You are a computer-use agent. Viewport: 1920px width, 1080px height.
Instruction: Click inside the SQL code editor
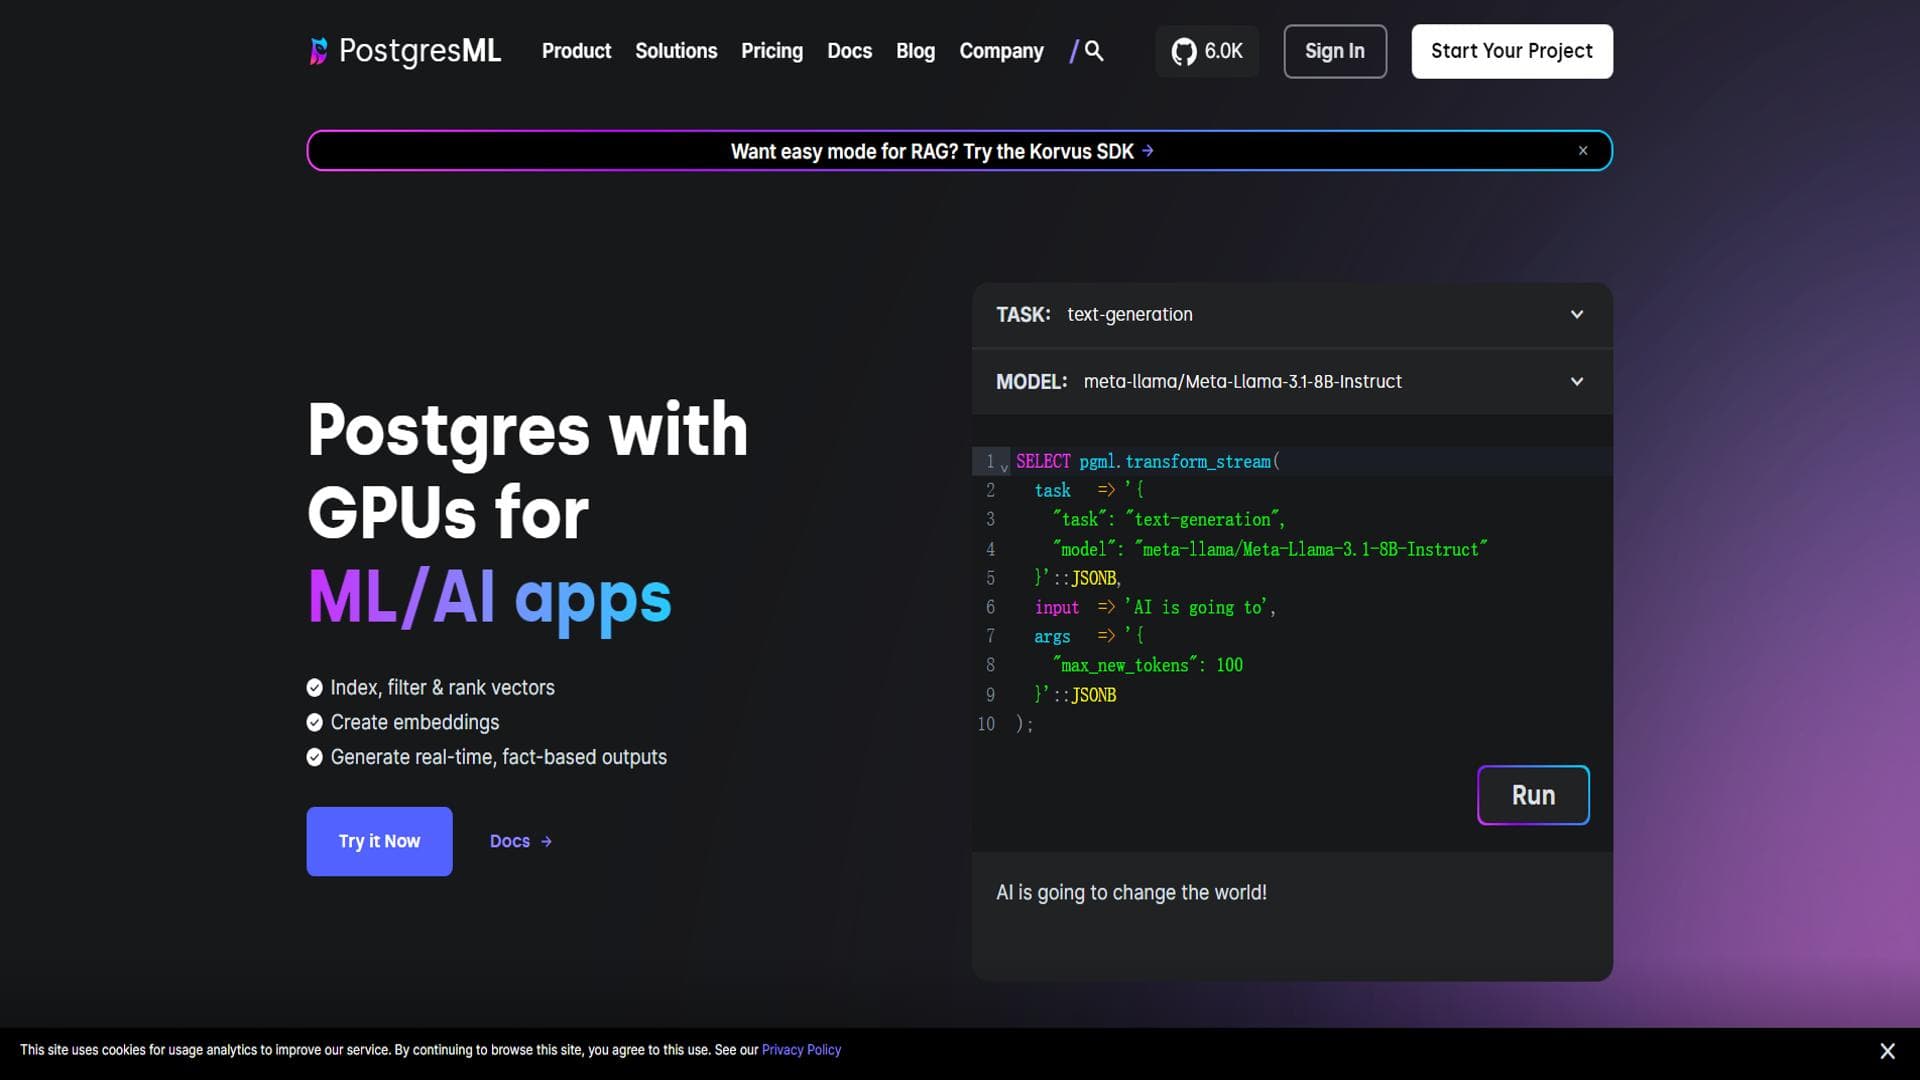[x=1292, y=592]
